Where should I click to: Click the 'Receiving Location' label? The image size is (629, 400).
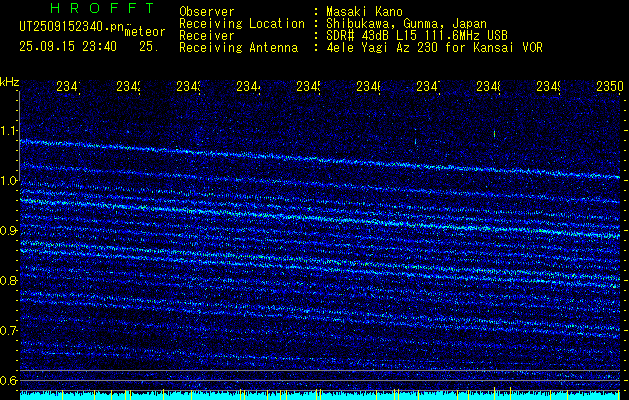(x=242, y=24)
